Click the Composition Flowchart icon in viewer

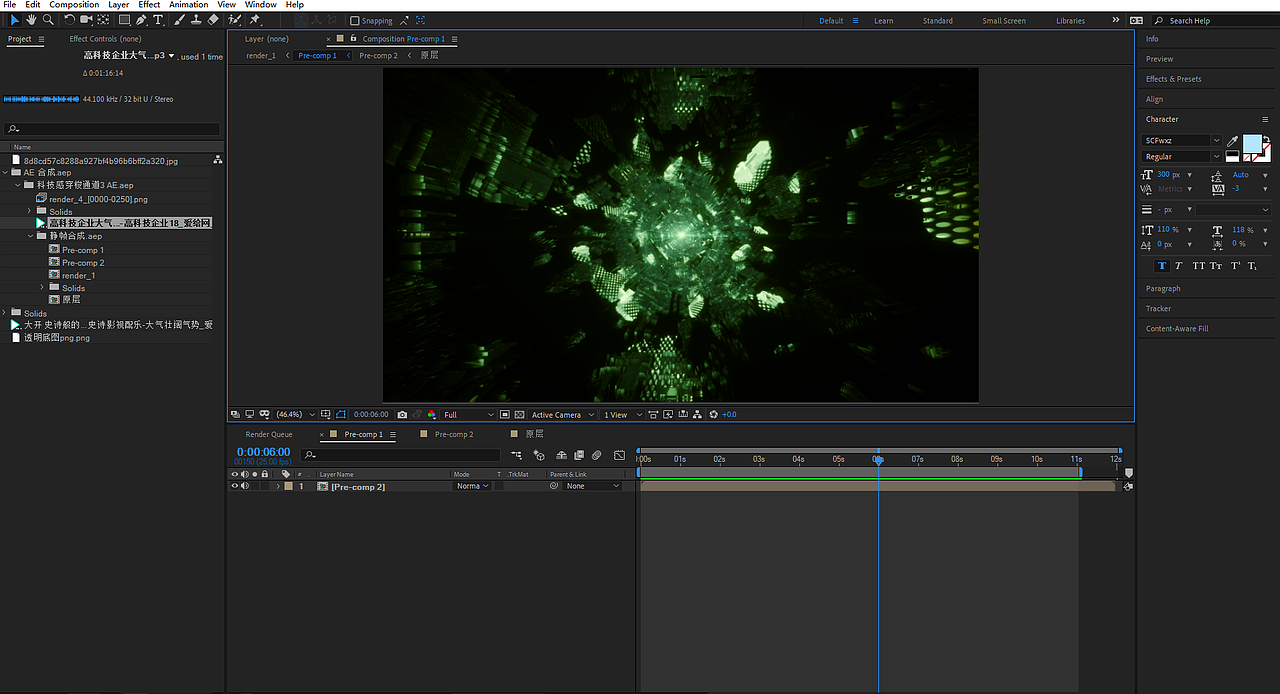(697, 414)
